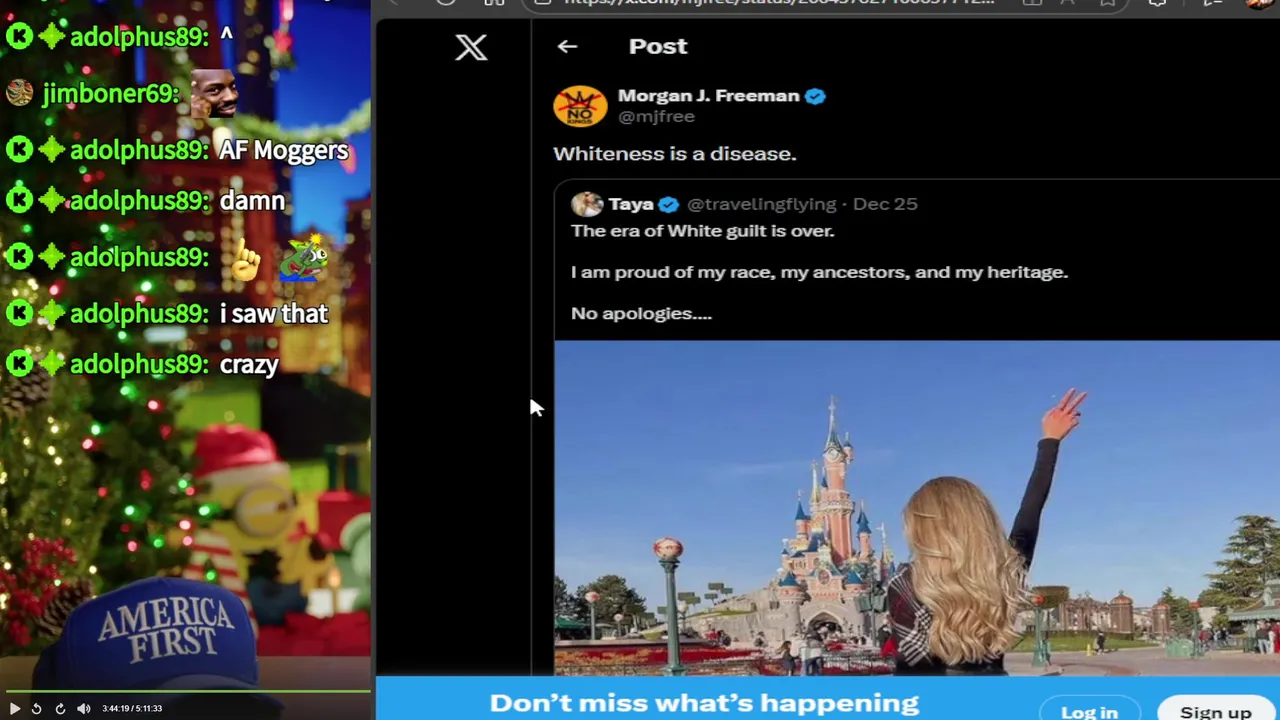Click 'The era of White guilt is over.' text
The width and height of the screenshot is (1280, 720).
point(702,231)
